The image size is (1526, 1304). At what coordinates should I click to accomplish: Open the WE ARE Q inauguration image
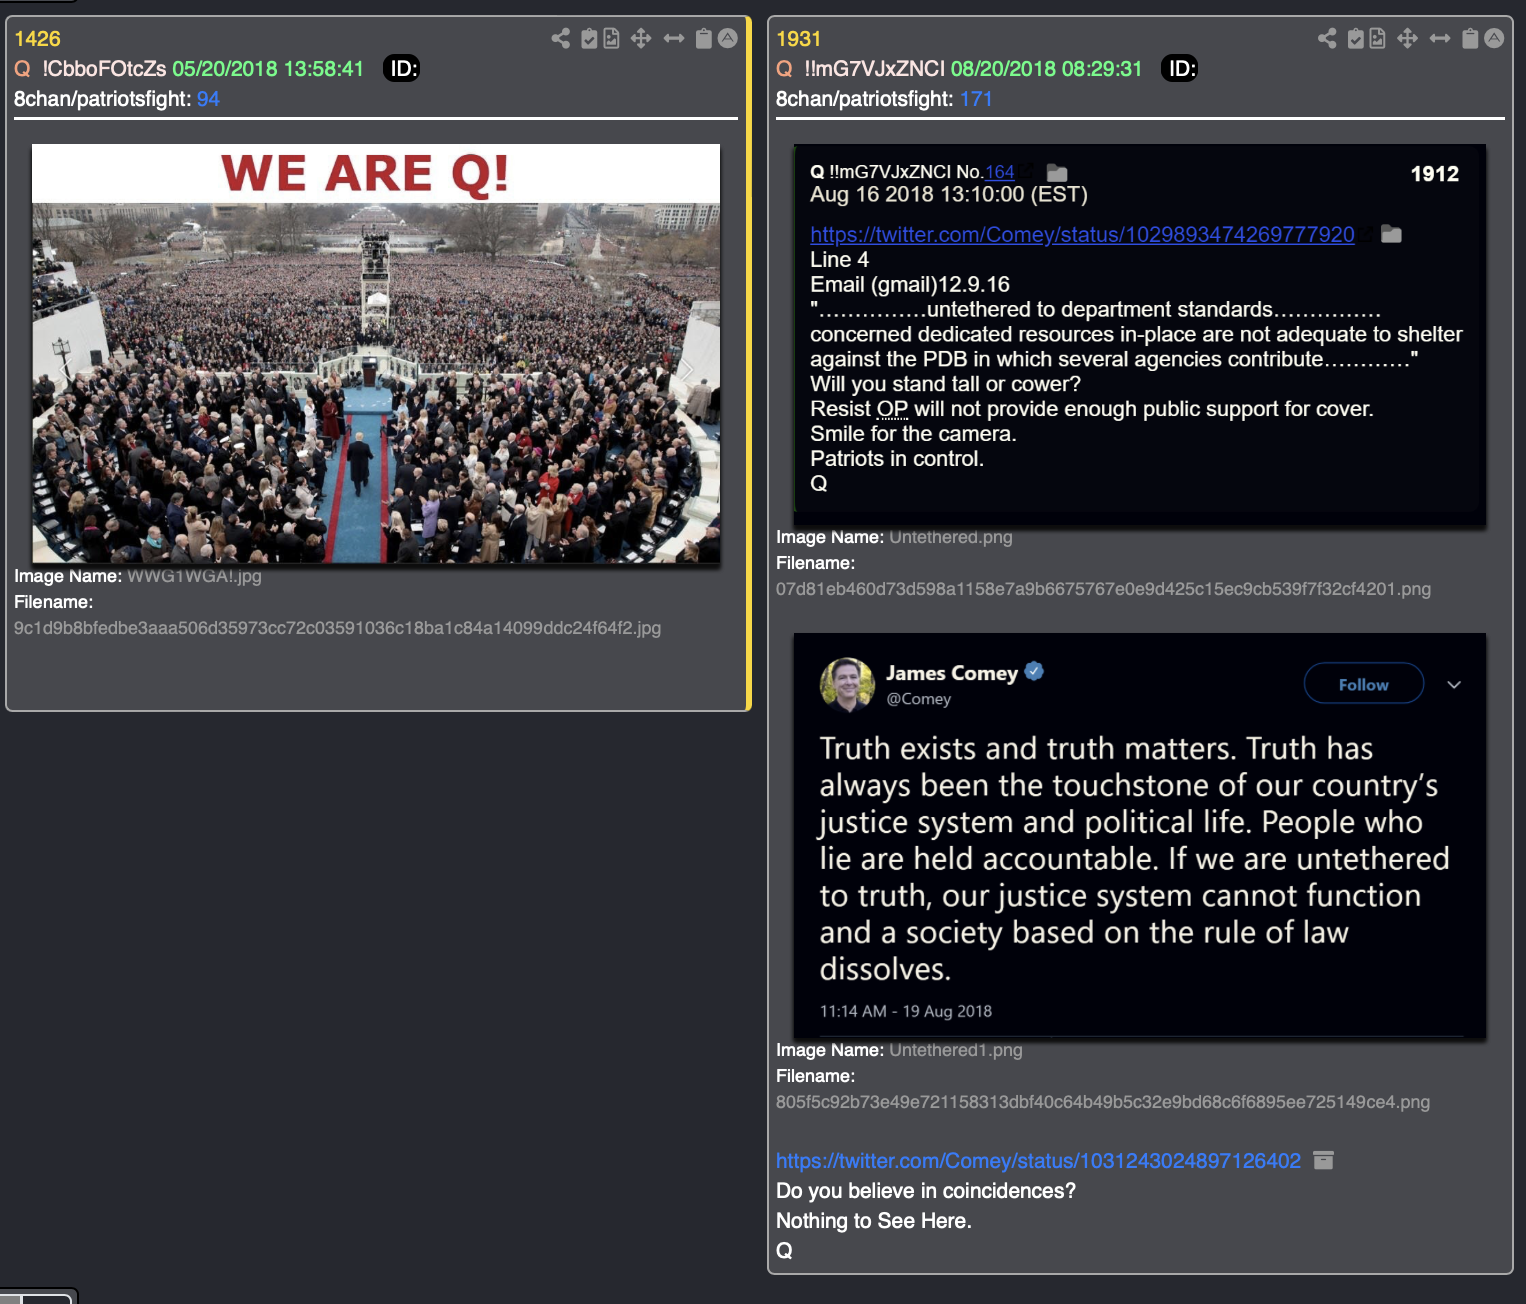point(376,354)
